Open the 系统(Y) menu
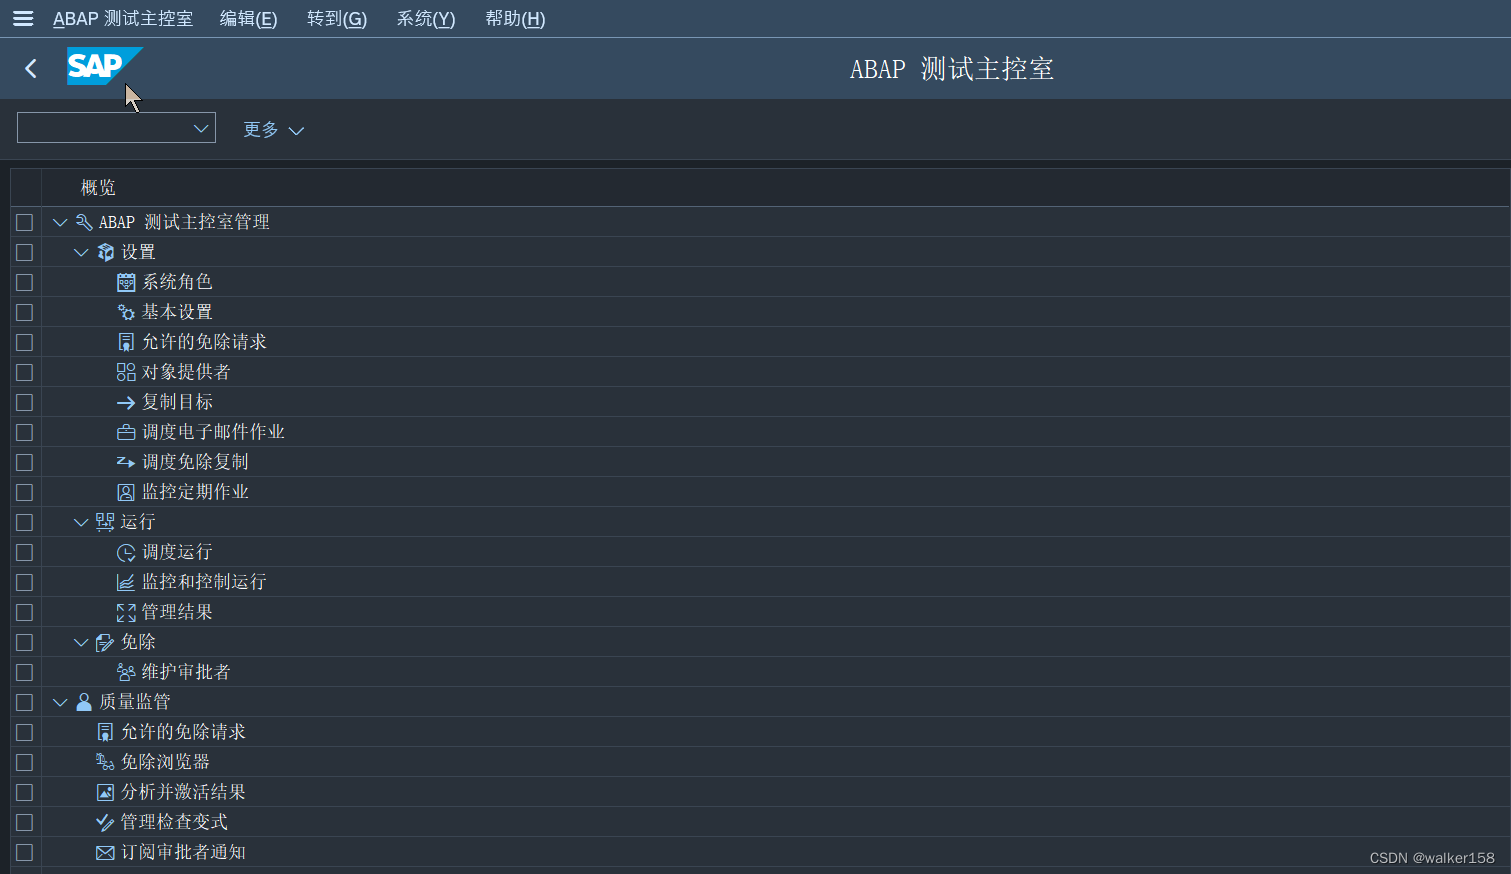Viewport: 1511px width, 874px height. coord(425,18)
